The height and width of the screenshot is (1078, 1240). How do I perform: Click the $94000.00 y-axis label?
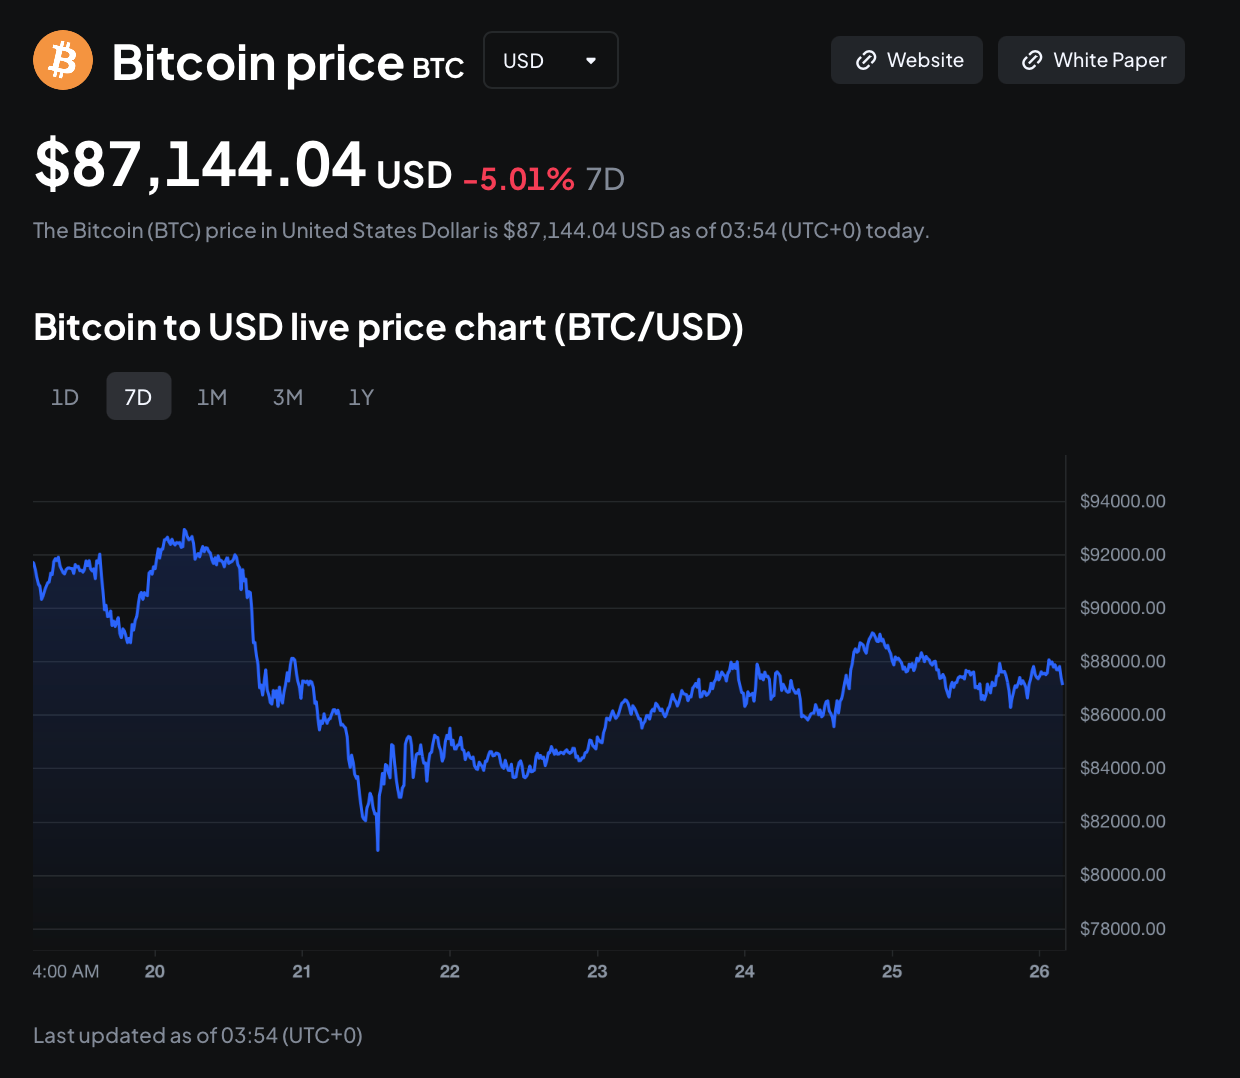(x=1122, y=501)
